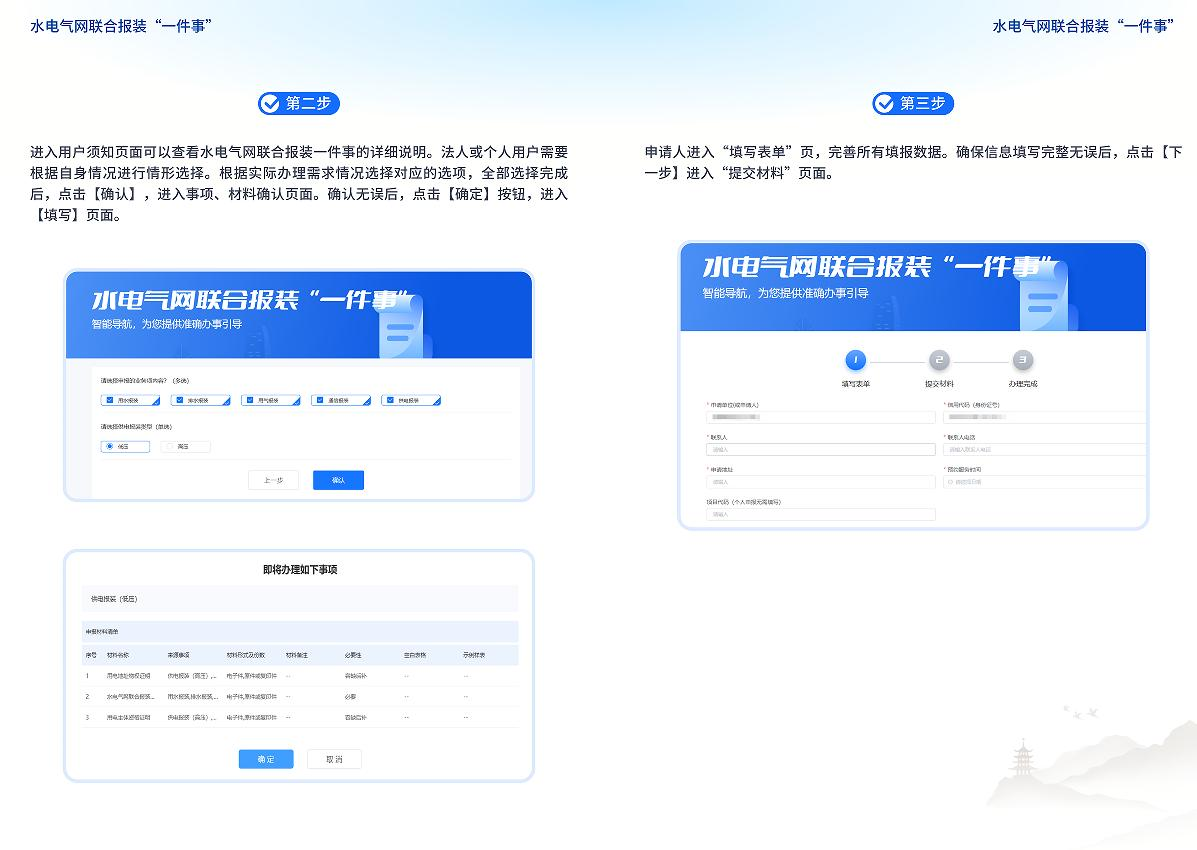Uncheck the 用水报装 checkbox
The height and width of the screenshot is (850, 1197).
click(110, 400)
